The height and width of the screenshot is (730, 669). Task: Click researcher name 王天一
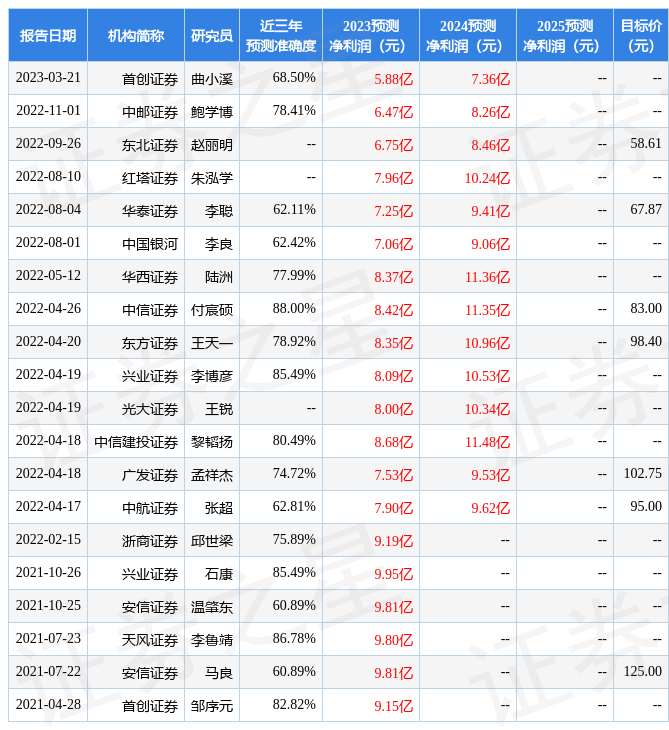(x=212, y=343)
